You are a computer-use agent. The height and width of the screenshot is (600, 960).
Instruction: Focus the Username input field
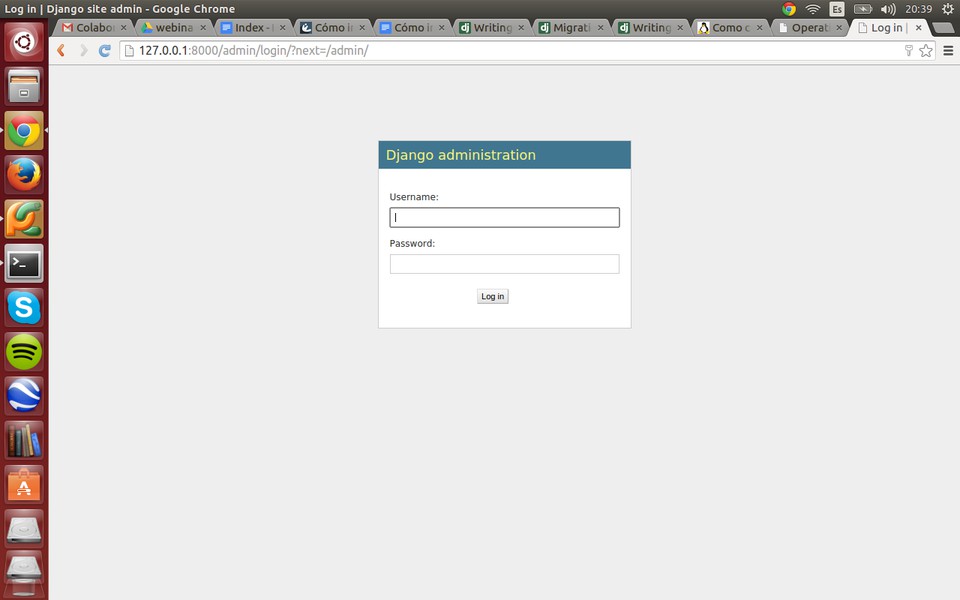coord(504,217)
